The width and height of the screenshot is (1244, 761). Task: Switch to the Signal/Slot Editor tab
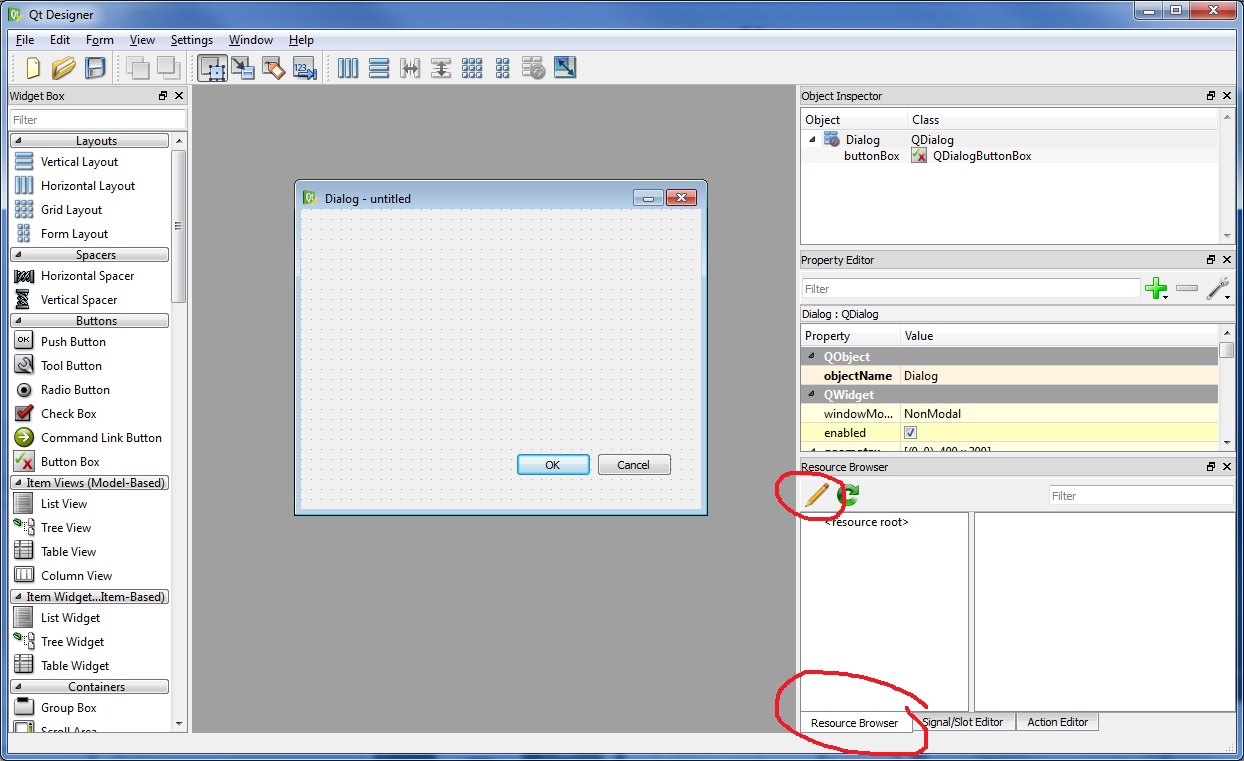[x=964, y=721]
